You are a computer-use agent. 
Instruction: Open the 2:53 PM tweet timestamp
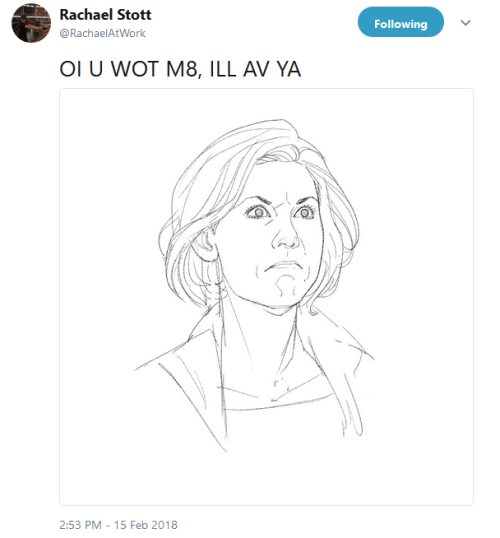(80, 525)
